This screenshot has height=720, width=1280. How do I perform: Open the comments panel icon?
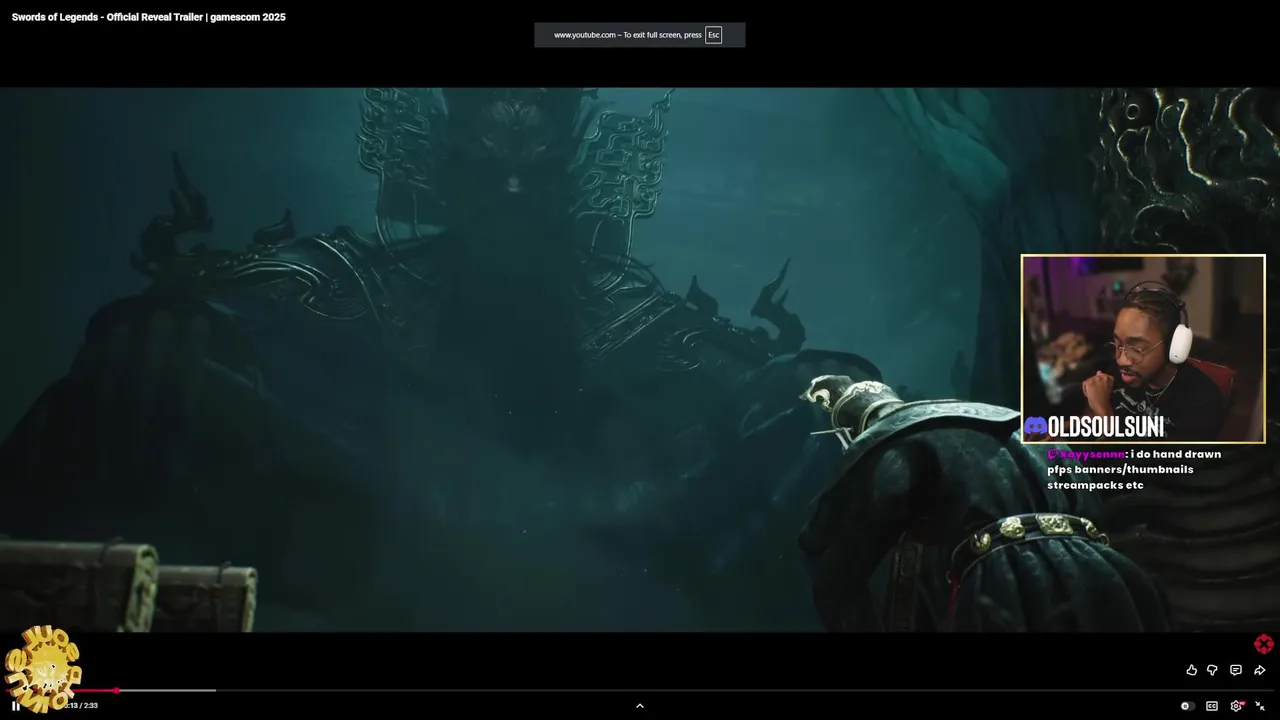pos(1236,670)
